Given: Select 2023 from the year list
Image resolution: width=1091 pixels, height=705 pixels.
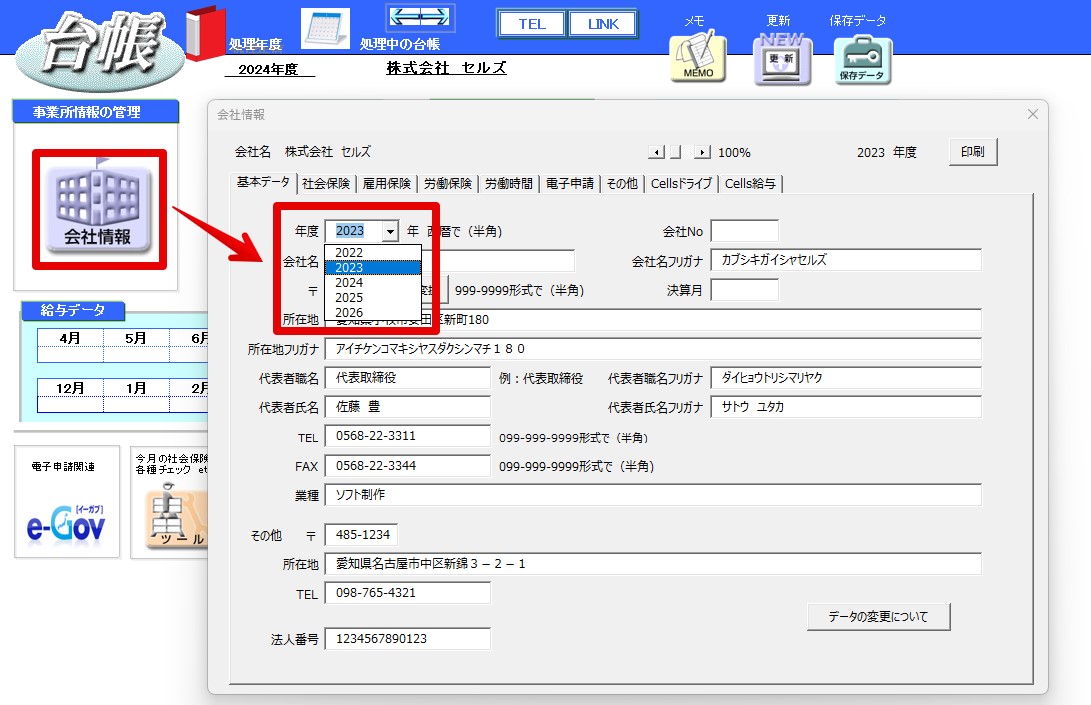Looking at the screenshot, I should 373,268.
